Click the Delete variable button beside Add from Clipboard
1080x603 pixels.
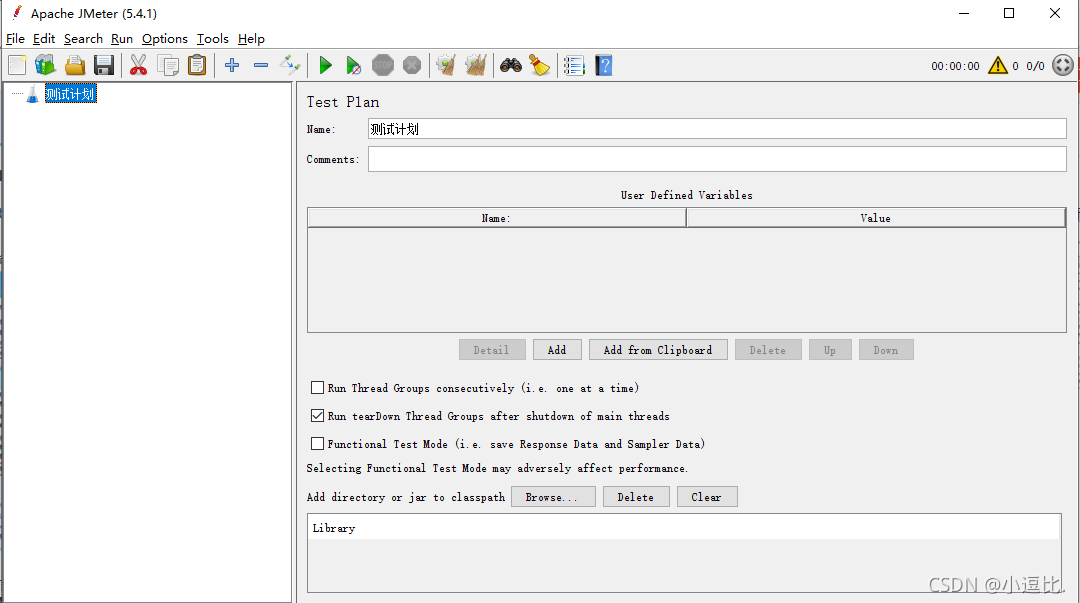(768, 349)
